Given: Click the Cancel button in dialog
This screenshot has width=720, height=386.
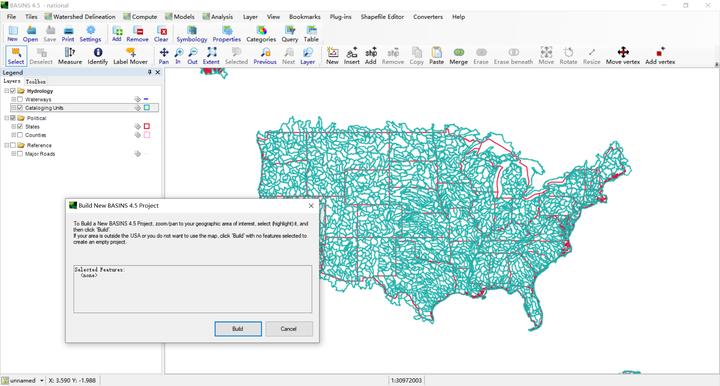Looking at the screenshot, I should [289, 329].
